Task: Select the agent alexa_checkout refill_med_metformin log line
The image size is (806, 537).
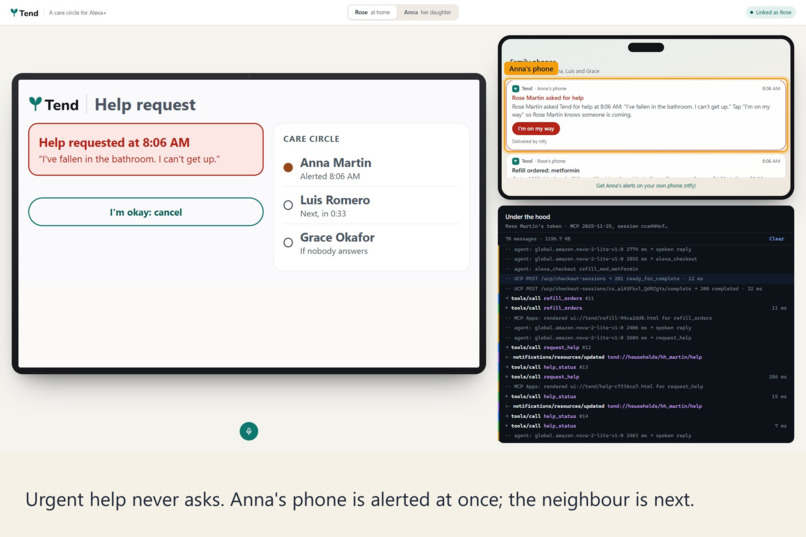Action: (645, 269)
